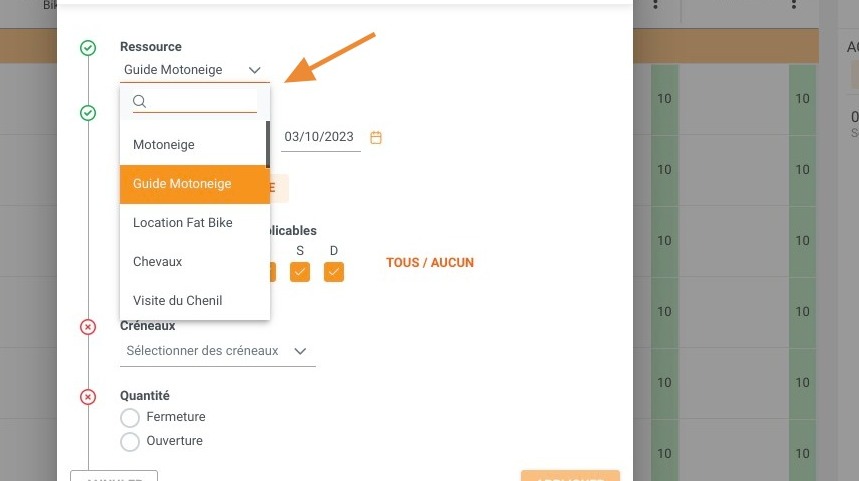
Task: Choose Chevaux from the resource list
Action: [x=194, y=262]
